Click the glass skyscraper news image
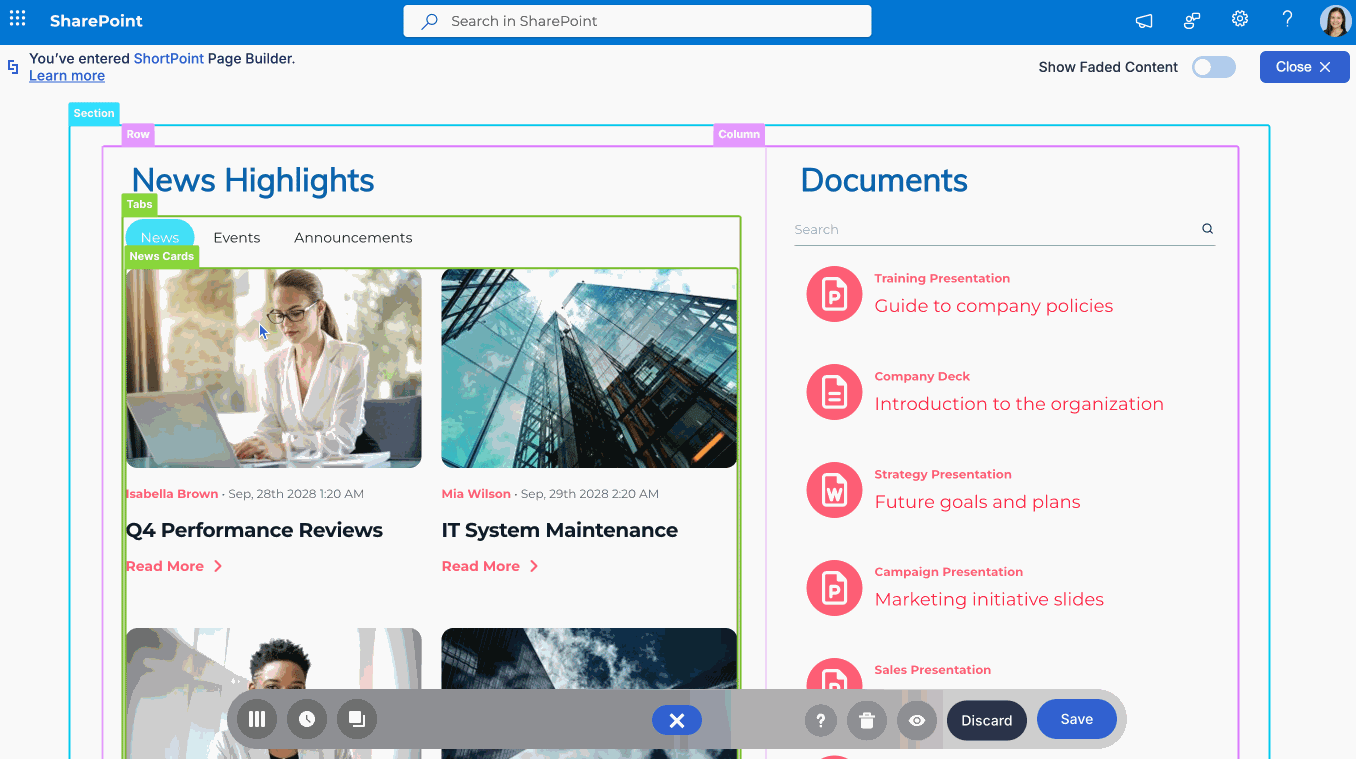Image resolution: width=1356 pixels, height=759 pixels. (589, 368)
